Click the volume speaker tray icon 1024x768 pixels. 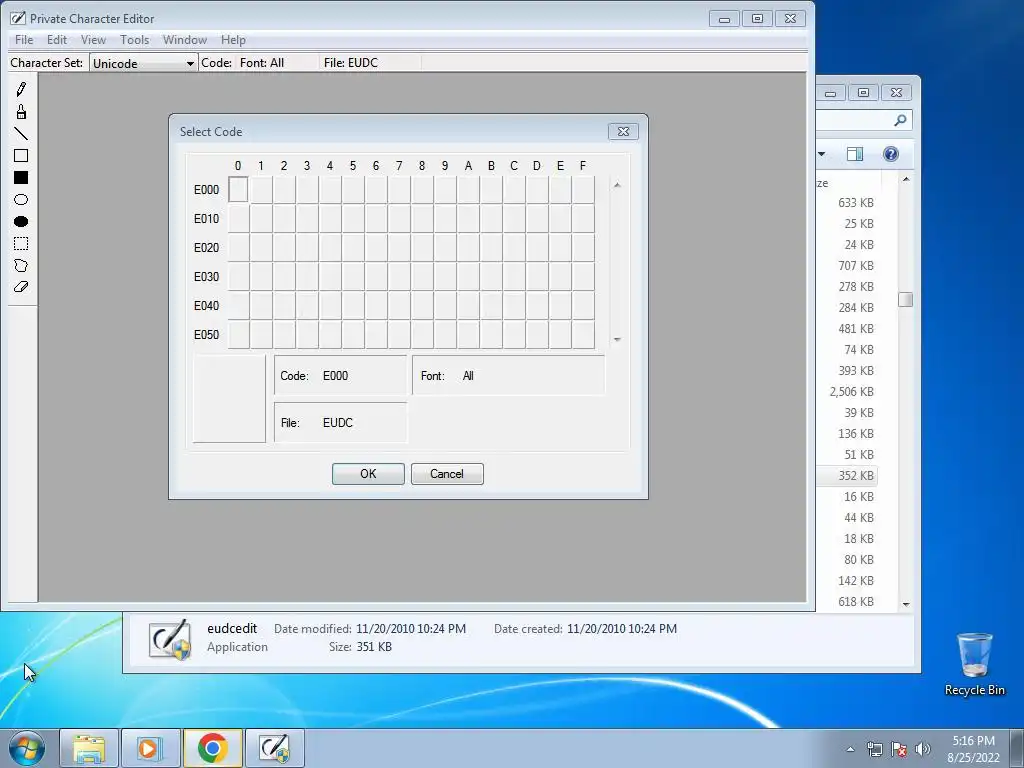click(923, 749)
